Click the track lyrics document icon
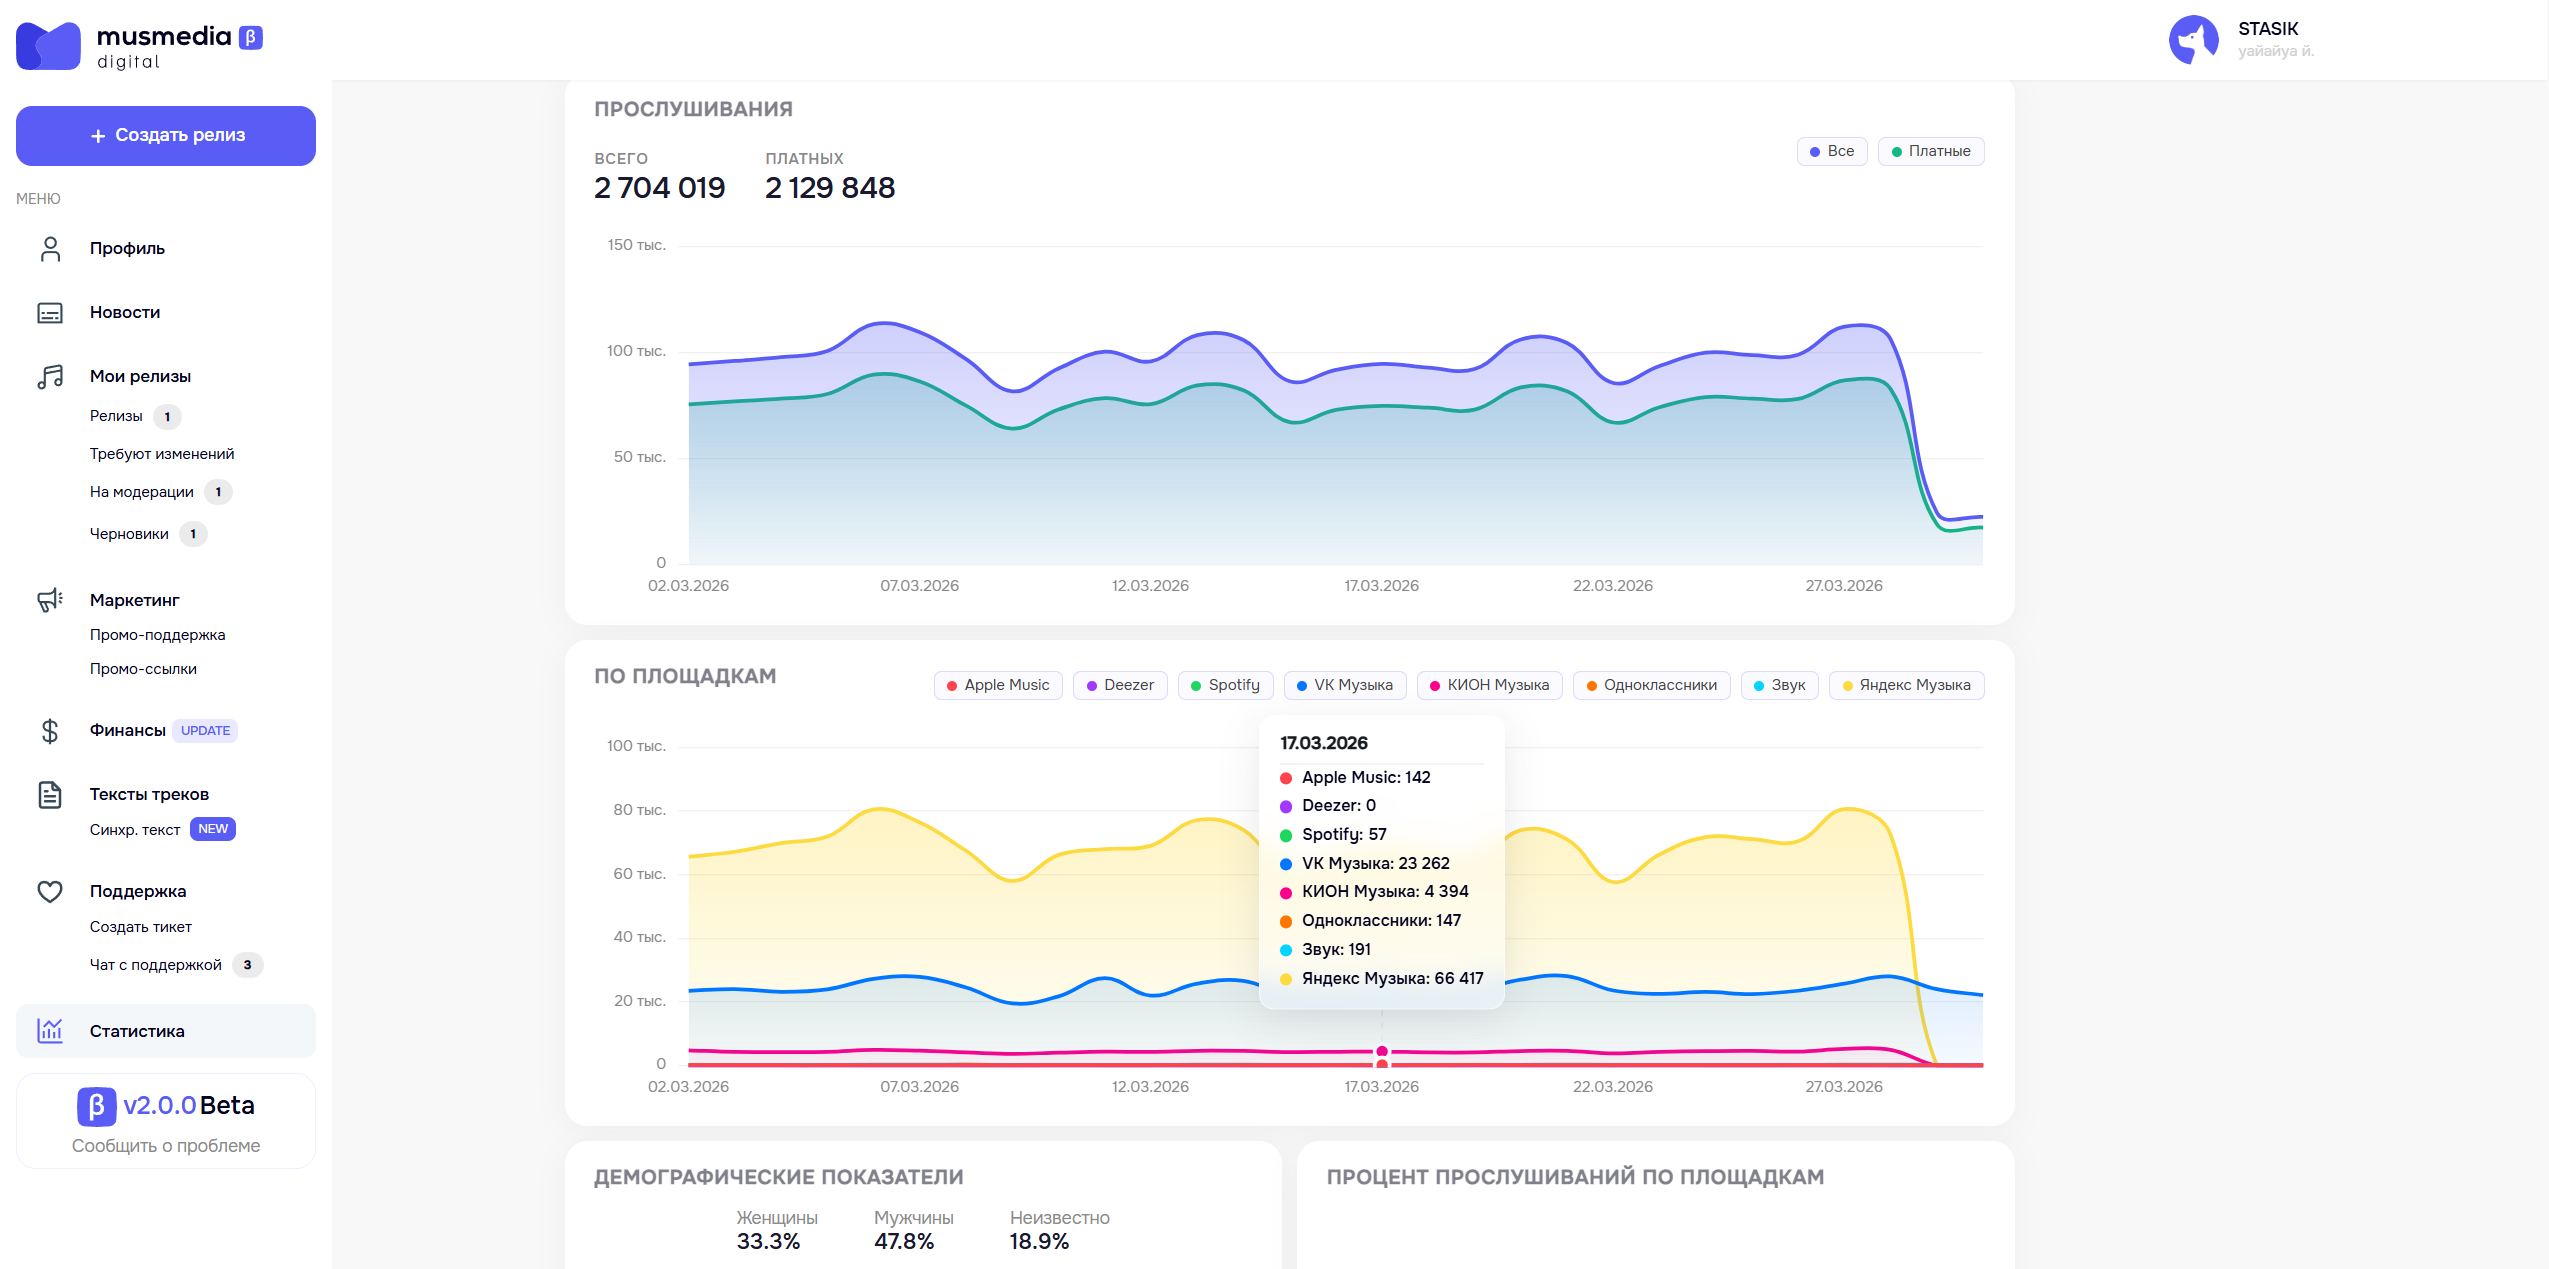2549x1269 pixels. pos(50,795)
